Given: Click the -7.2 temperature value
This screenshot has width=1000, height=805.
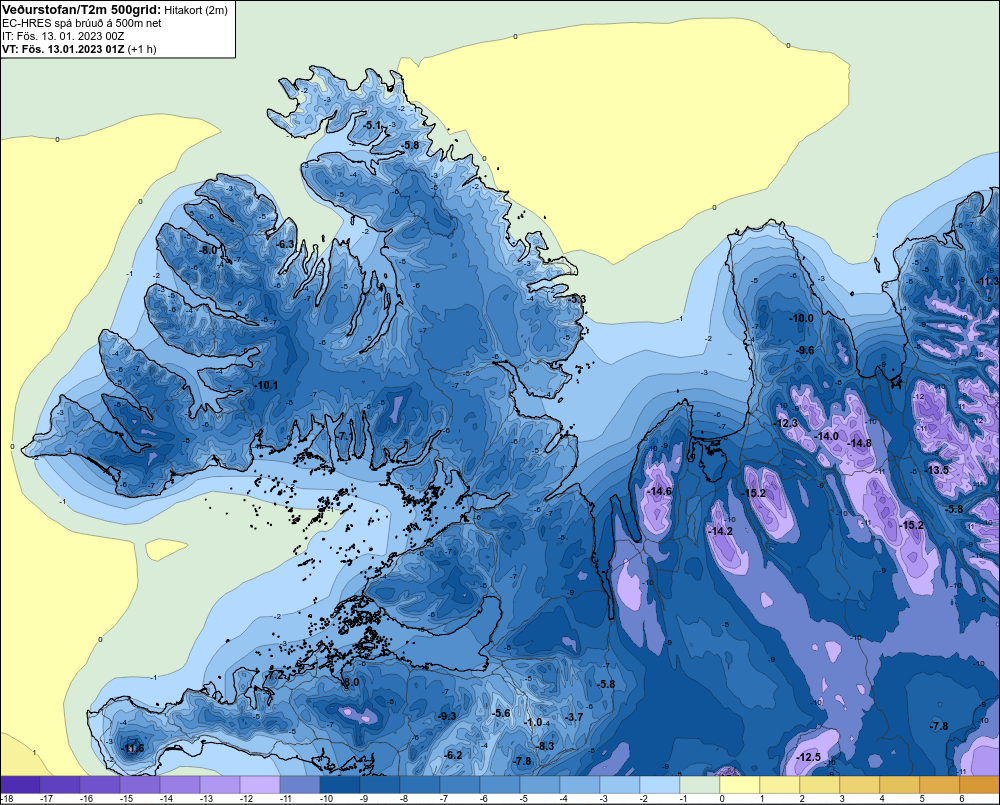Looking at the screenshot, I should coord(274,675).
